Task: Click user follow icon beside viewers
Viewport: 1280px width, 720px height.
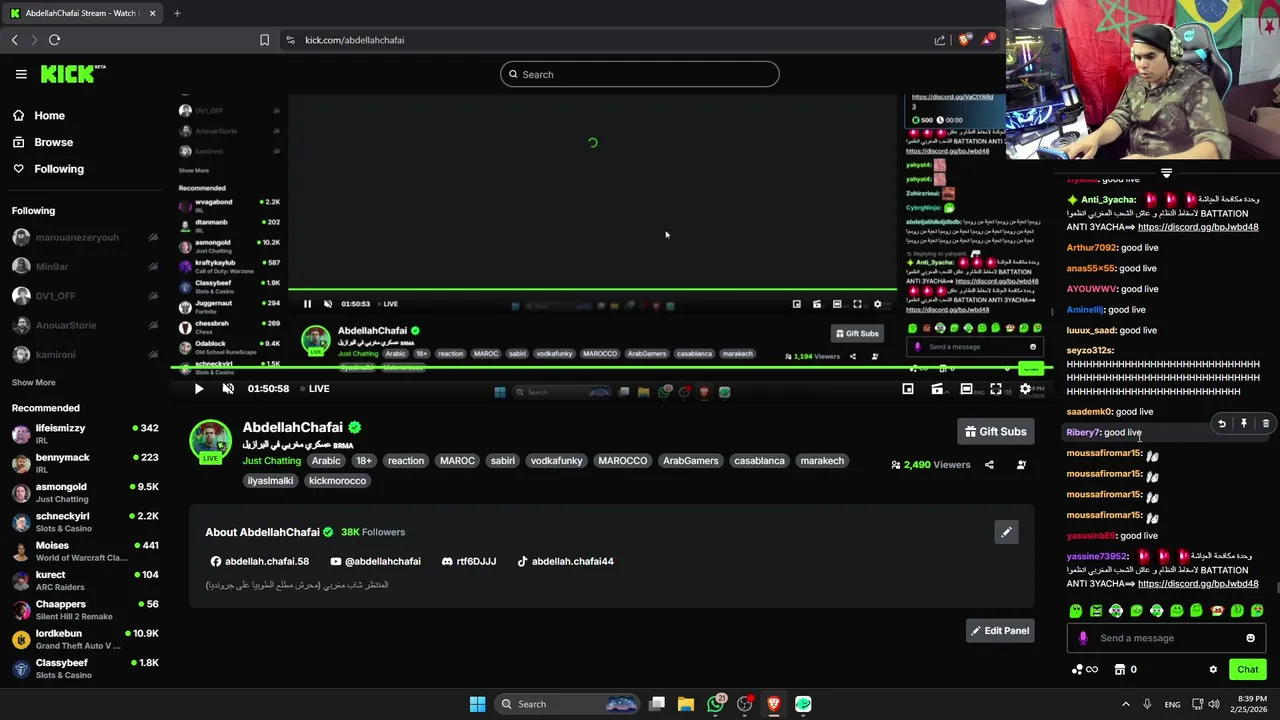Action: point(1021,465)
